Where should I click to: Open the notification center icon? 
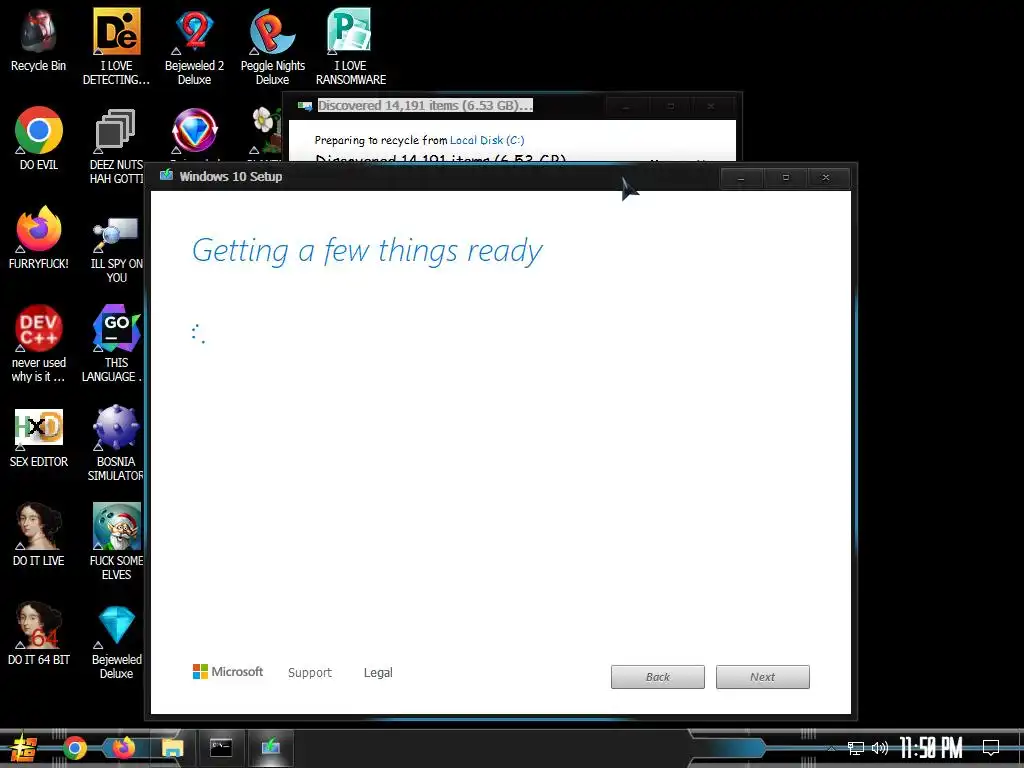(991, 748)
